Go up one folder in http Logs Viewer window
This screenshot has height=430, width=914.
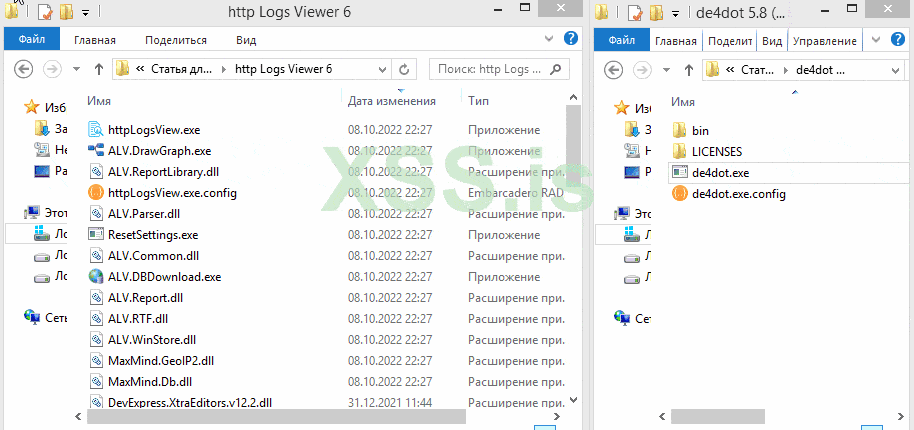point(99,69)
